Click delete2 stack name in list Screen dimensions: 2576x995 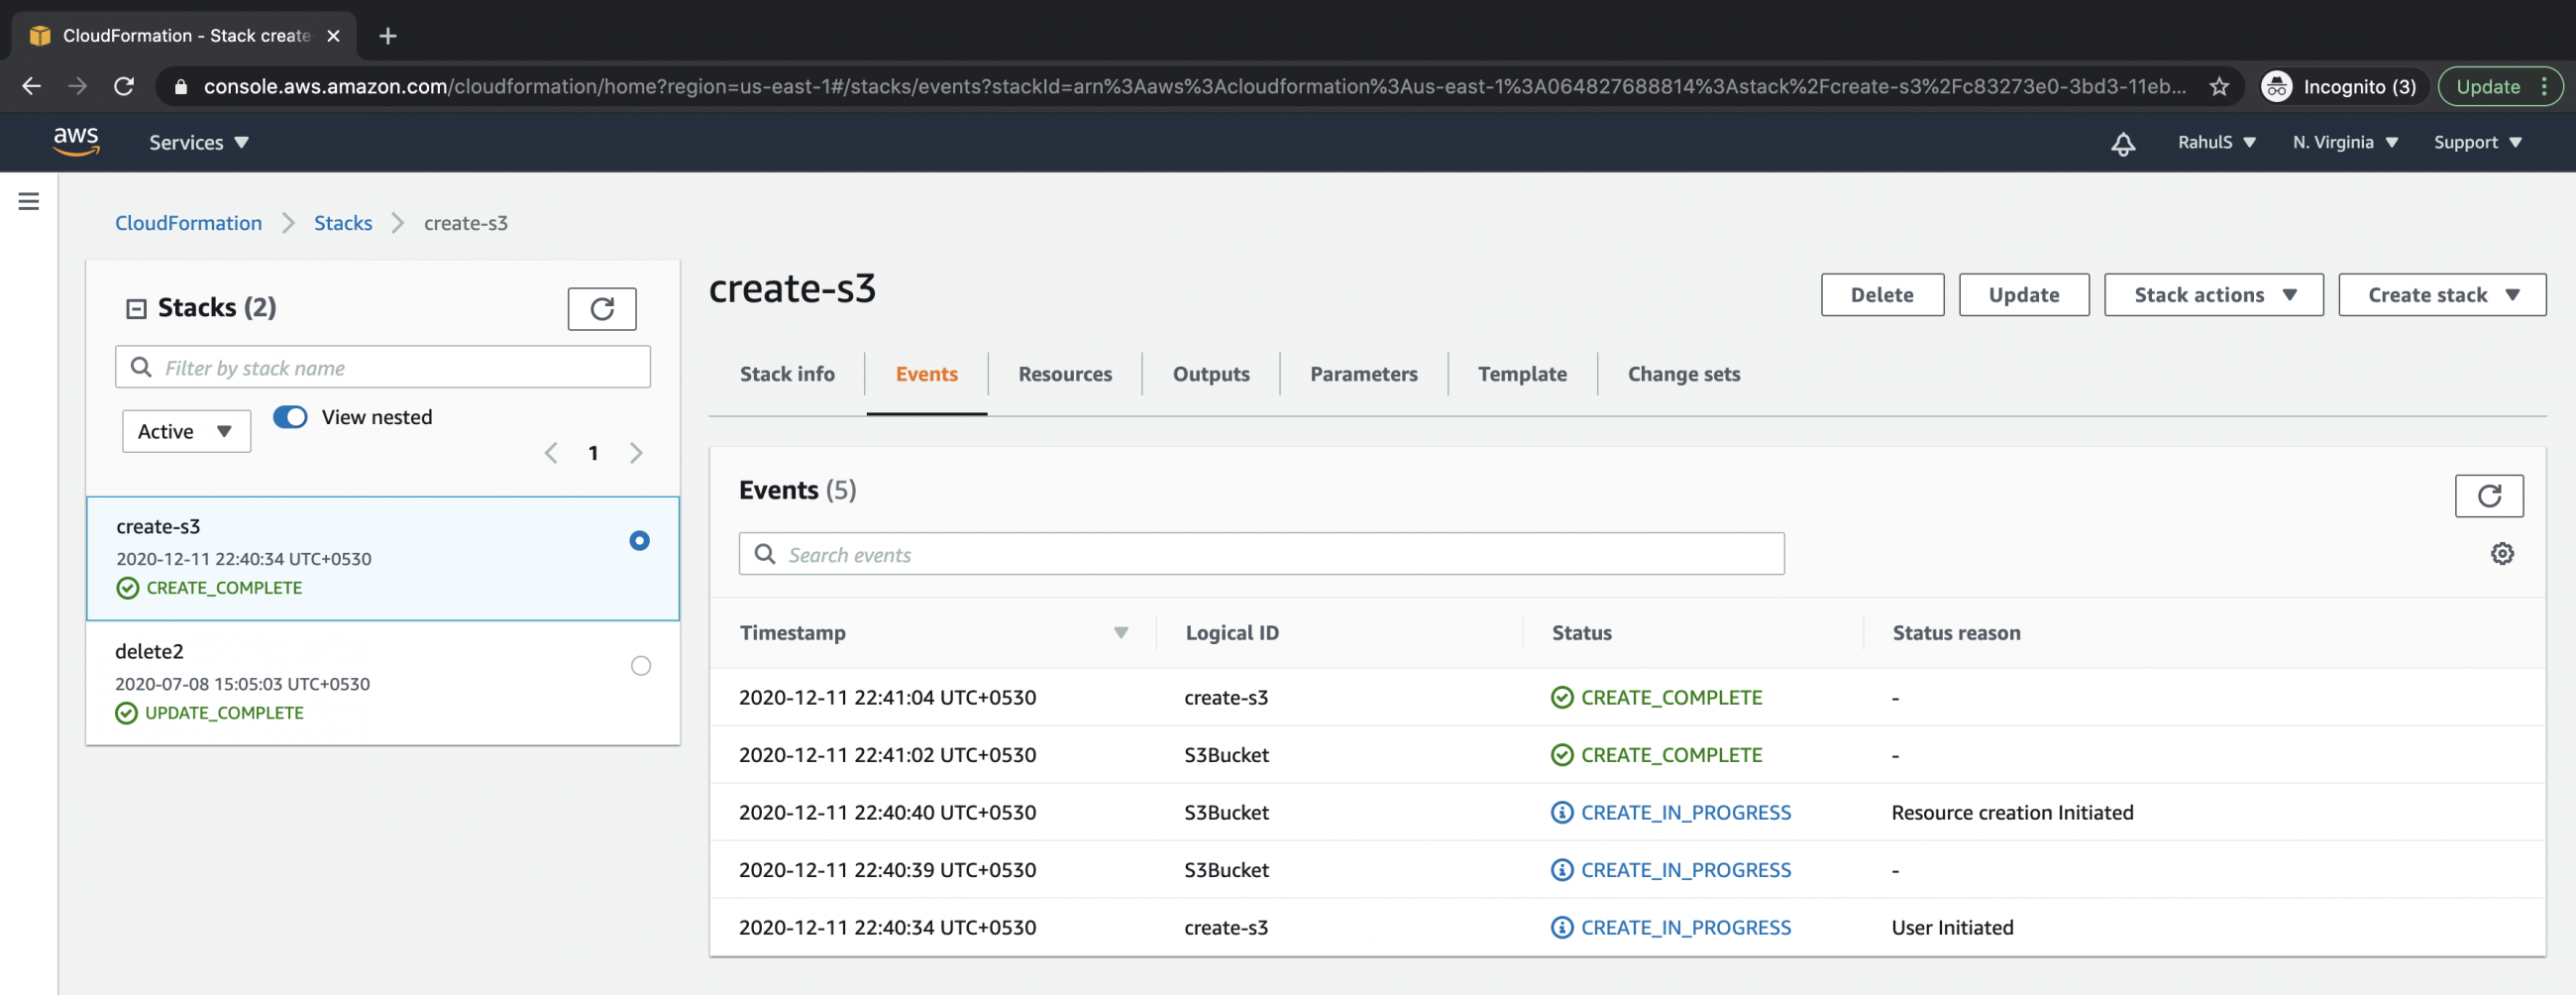pos(149,651)
